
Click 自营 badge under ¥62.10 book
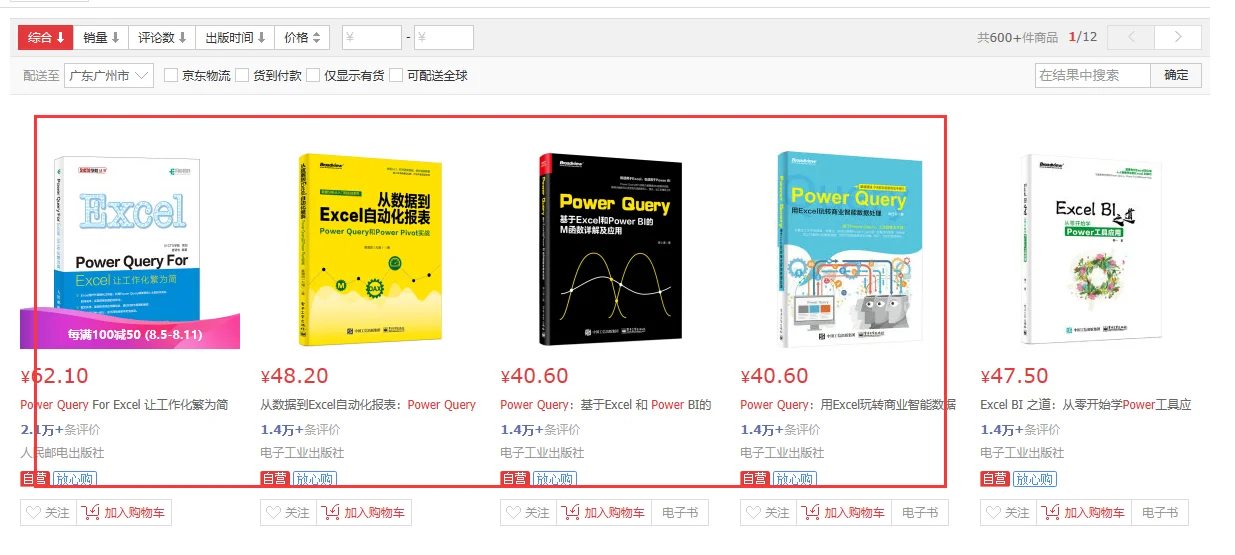tap(34, 479)
